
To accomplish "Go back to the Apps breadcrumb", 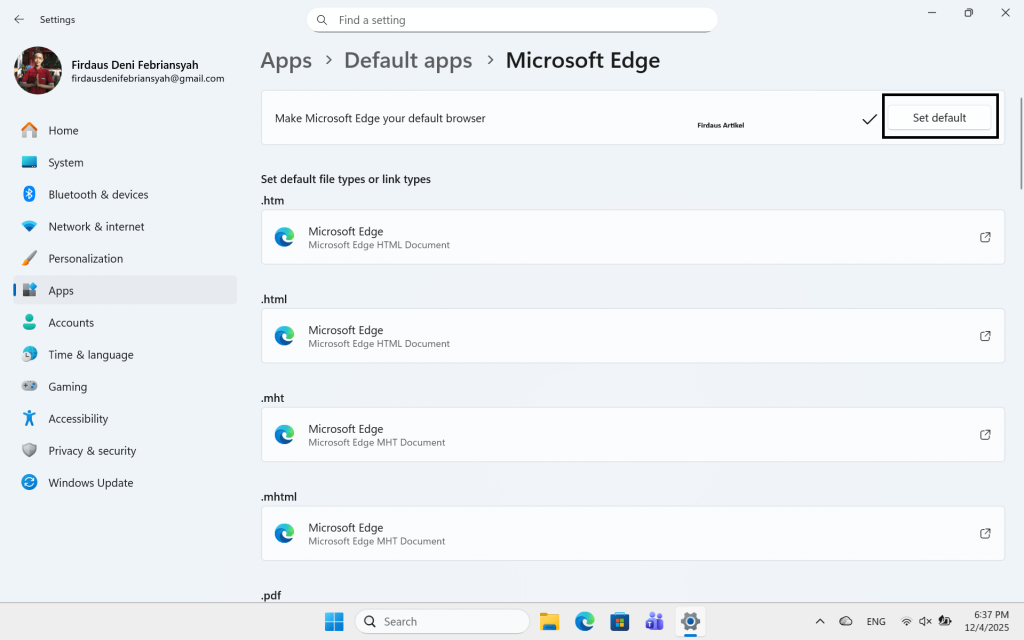I will tap(286, 60).
